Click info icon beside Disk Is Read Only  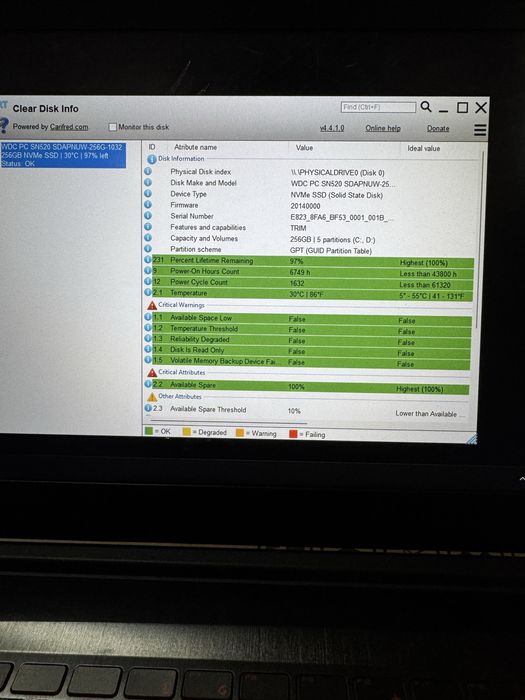[x=148, y=349]
